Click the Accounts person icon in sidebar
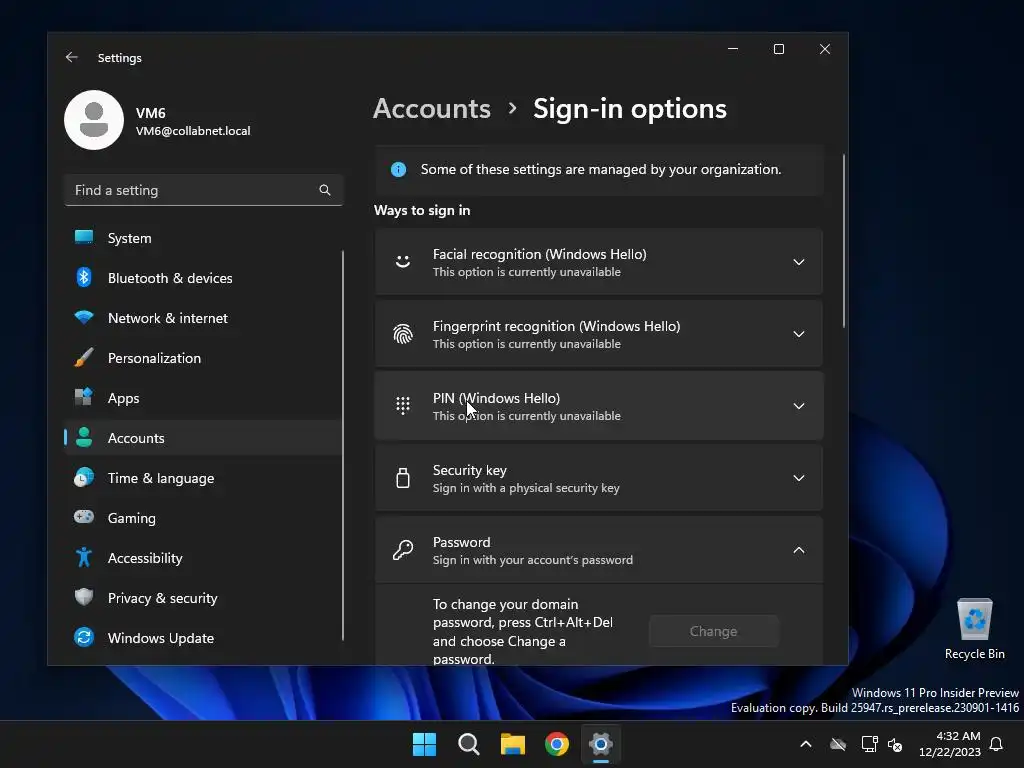1024x768 pixels. 84,438
